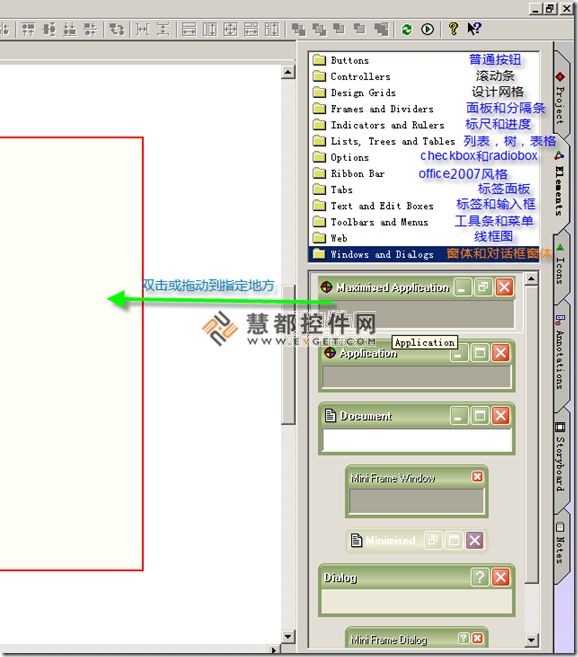Select the Maximised Application element
This screenshot has width=578, height=657.
[x=416, y=303]
